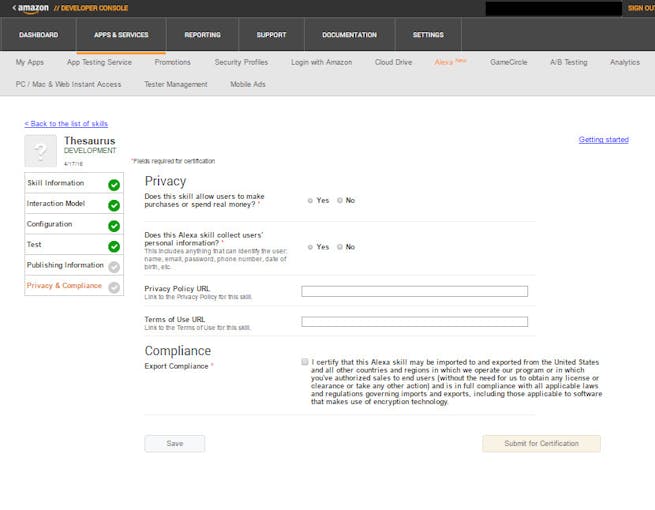Click the Thesaurus skill placeholder icon
Screen dimensions: 655x510
(41, 151)
